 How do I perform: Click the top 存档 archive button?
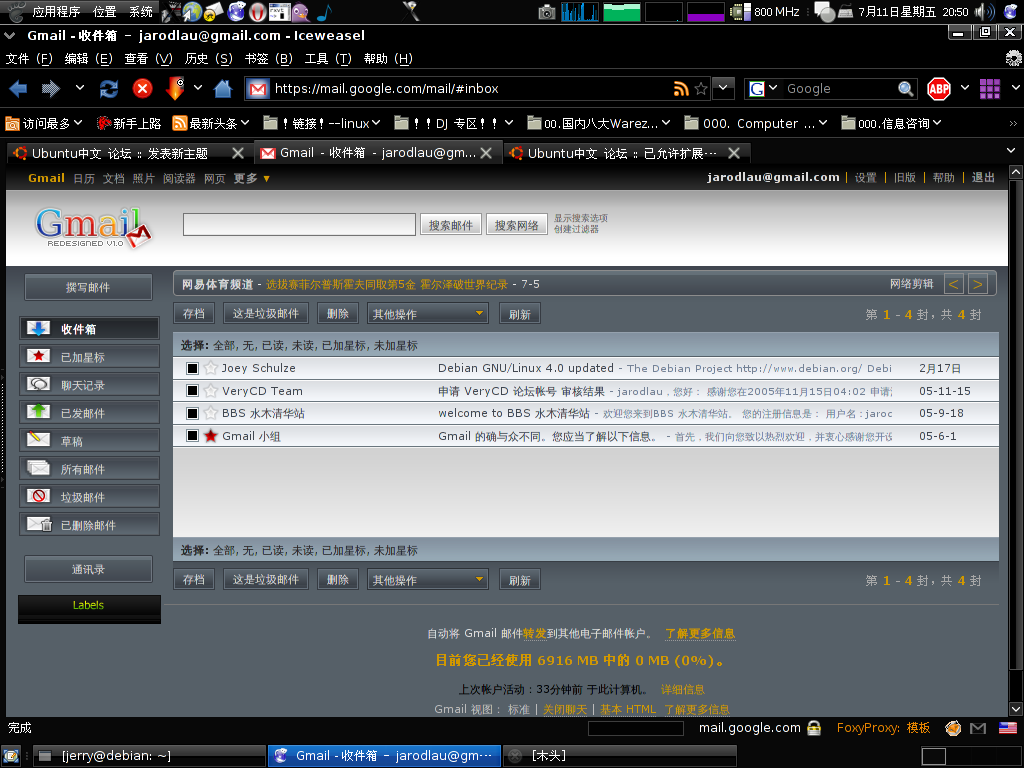click(194, 314)
